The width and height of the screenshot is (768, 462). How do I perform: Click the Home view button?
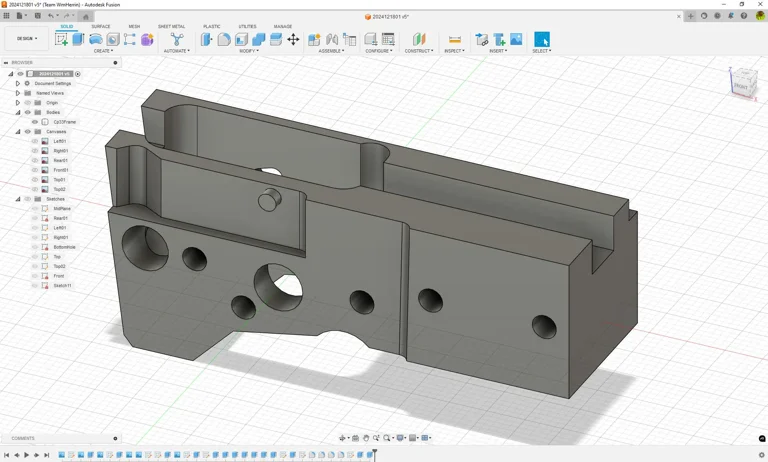coord(86,16)
